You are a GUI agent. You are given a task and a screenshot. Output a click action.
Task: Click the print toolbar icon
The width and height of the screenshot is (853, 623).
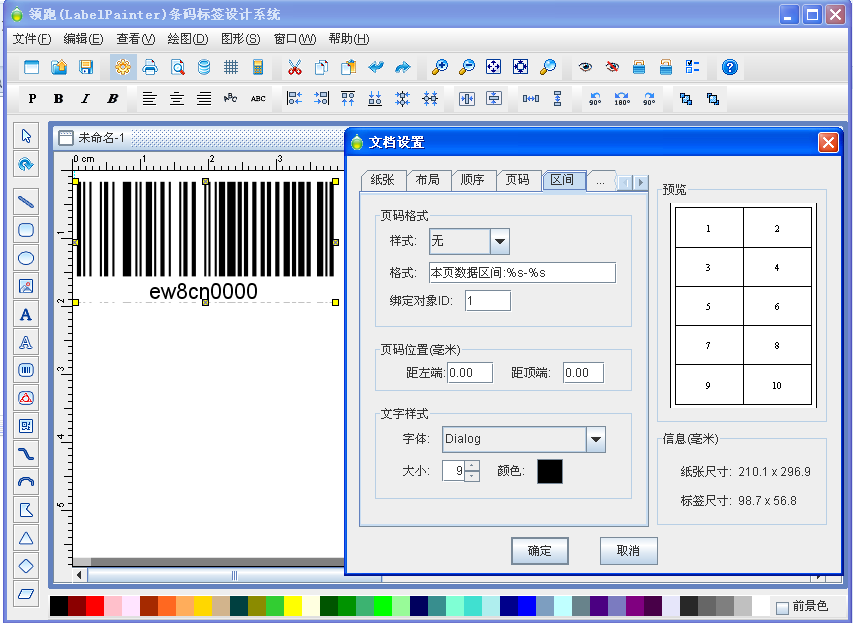(150, 67)
